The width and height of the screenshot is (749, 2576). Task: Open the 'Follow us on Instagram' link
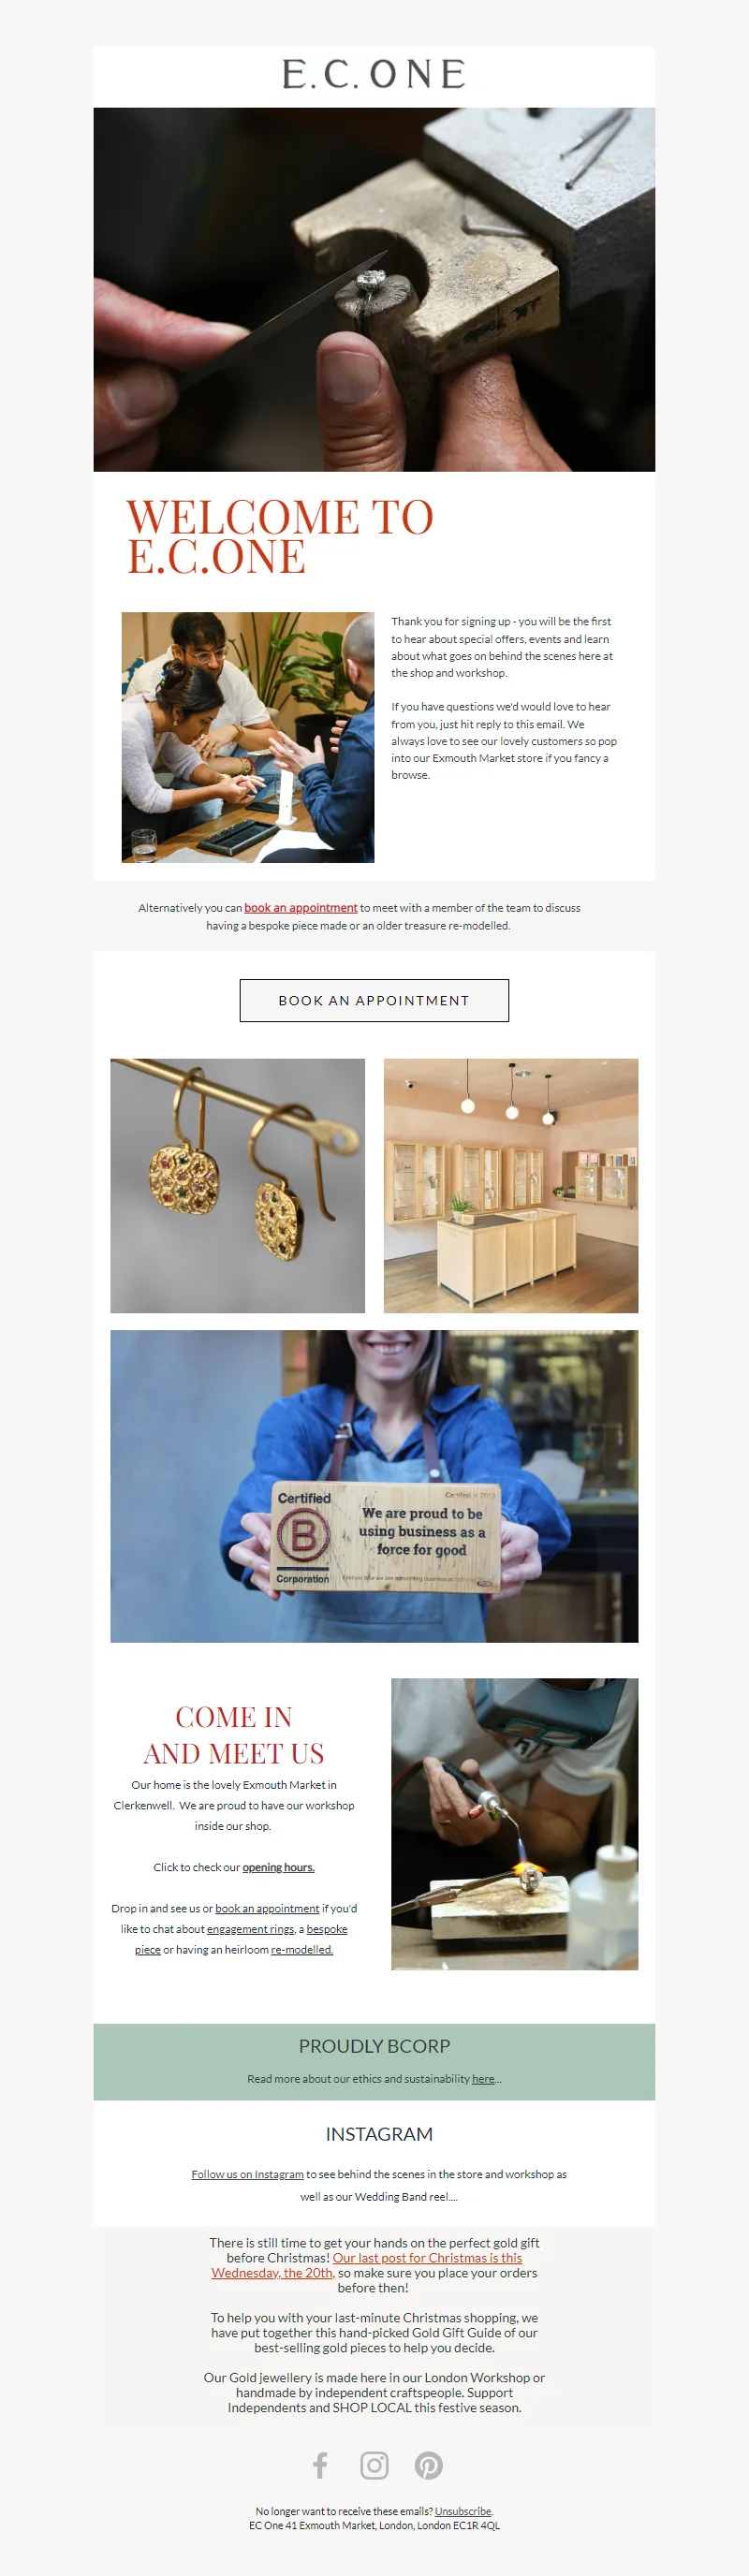248,2174
